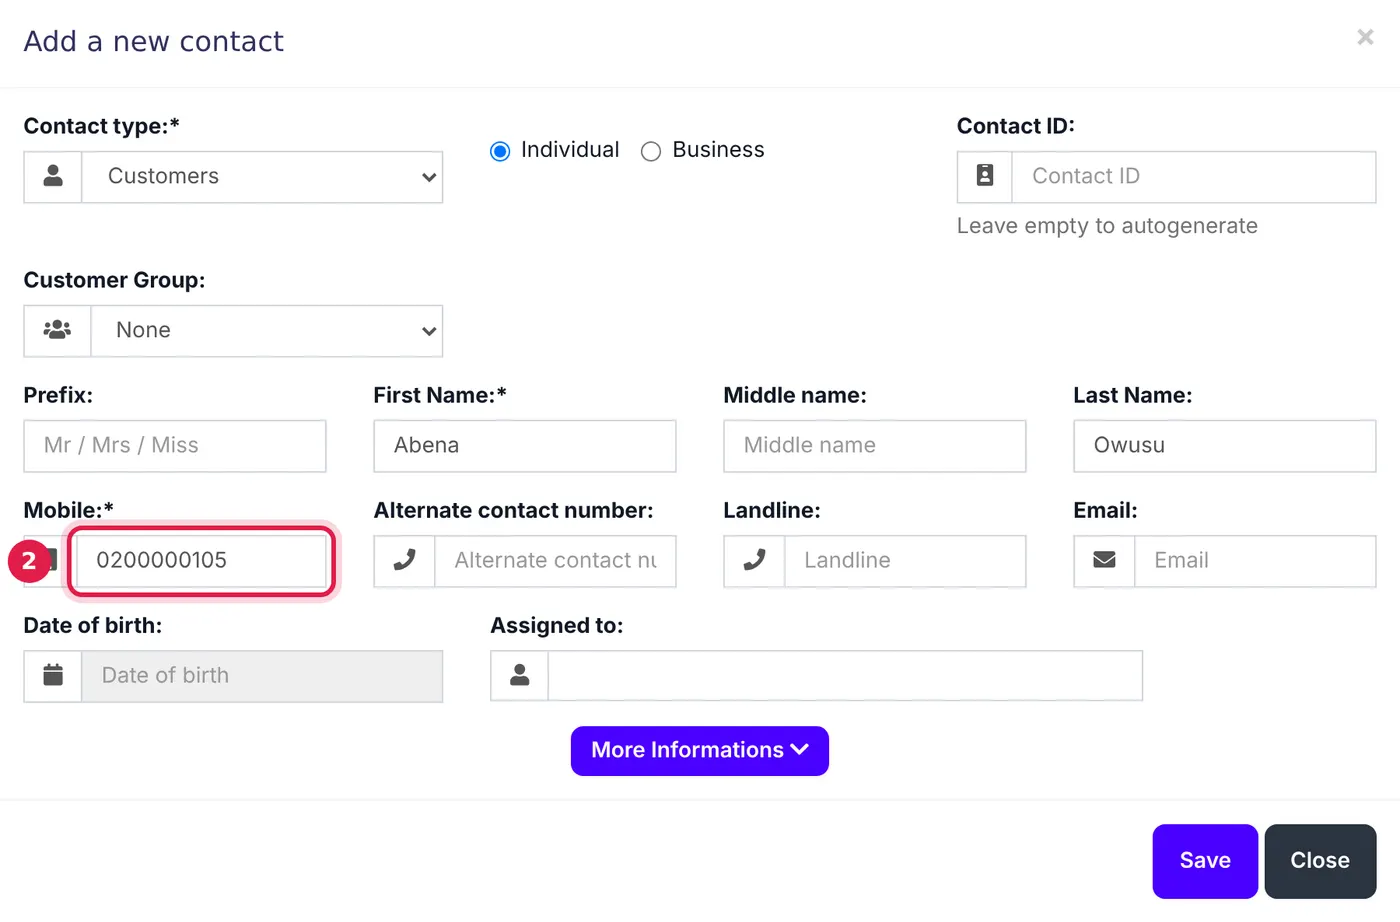Click the 'Add a new contact' heading
Screen dimensions: 1400x922
click(x=154, y=41)
